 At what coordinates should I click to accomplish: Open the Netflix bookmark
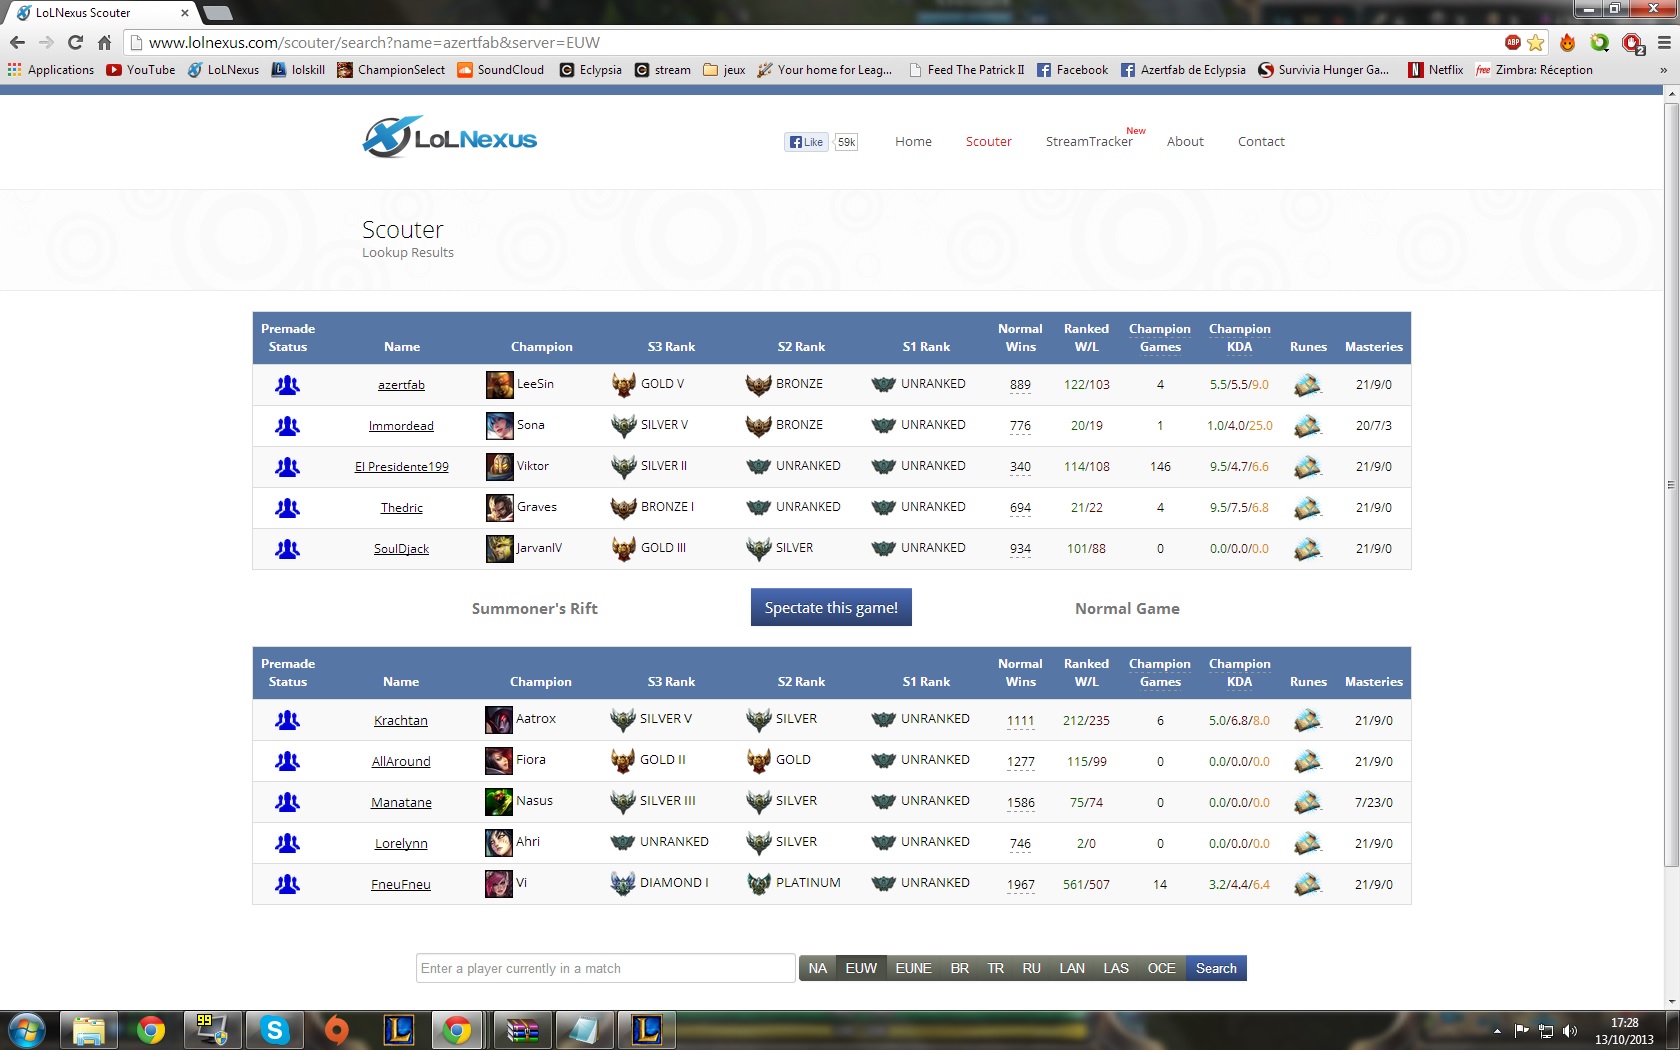1436,70
